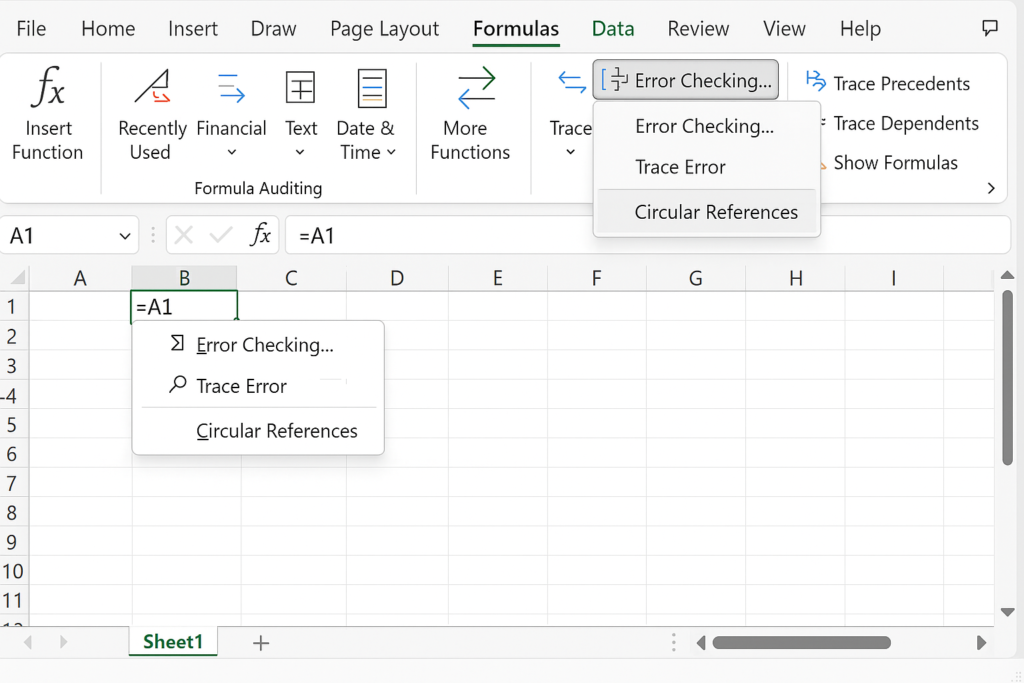Open the Recently Used functions icon
The width and height of the screenshot is (1024, 683).
[151, 88]
